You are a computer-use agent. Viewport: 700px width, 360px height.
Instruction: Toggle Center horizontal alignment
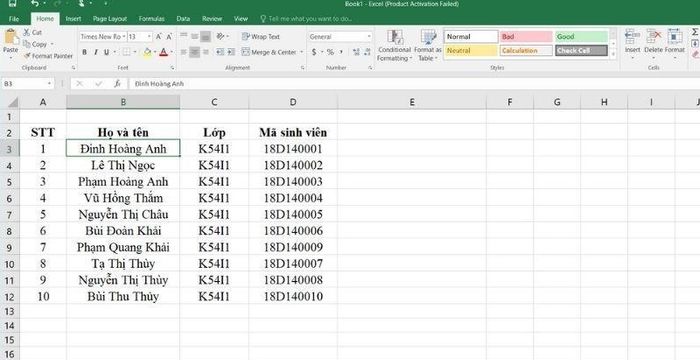tap(194, 52)
